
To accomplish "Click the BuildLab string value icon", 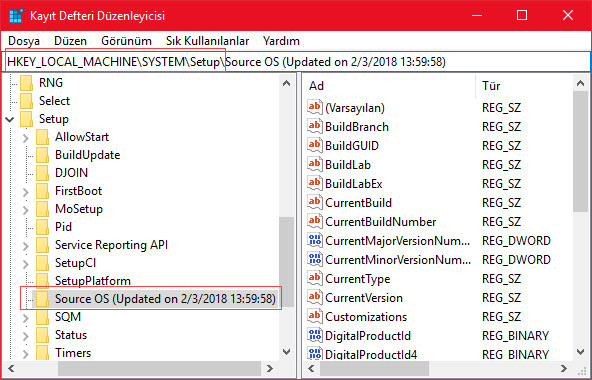I will 314,164.
